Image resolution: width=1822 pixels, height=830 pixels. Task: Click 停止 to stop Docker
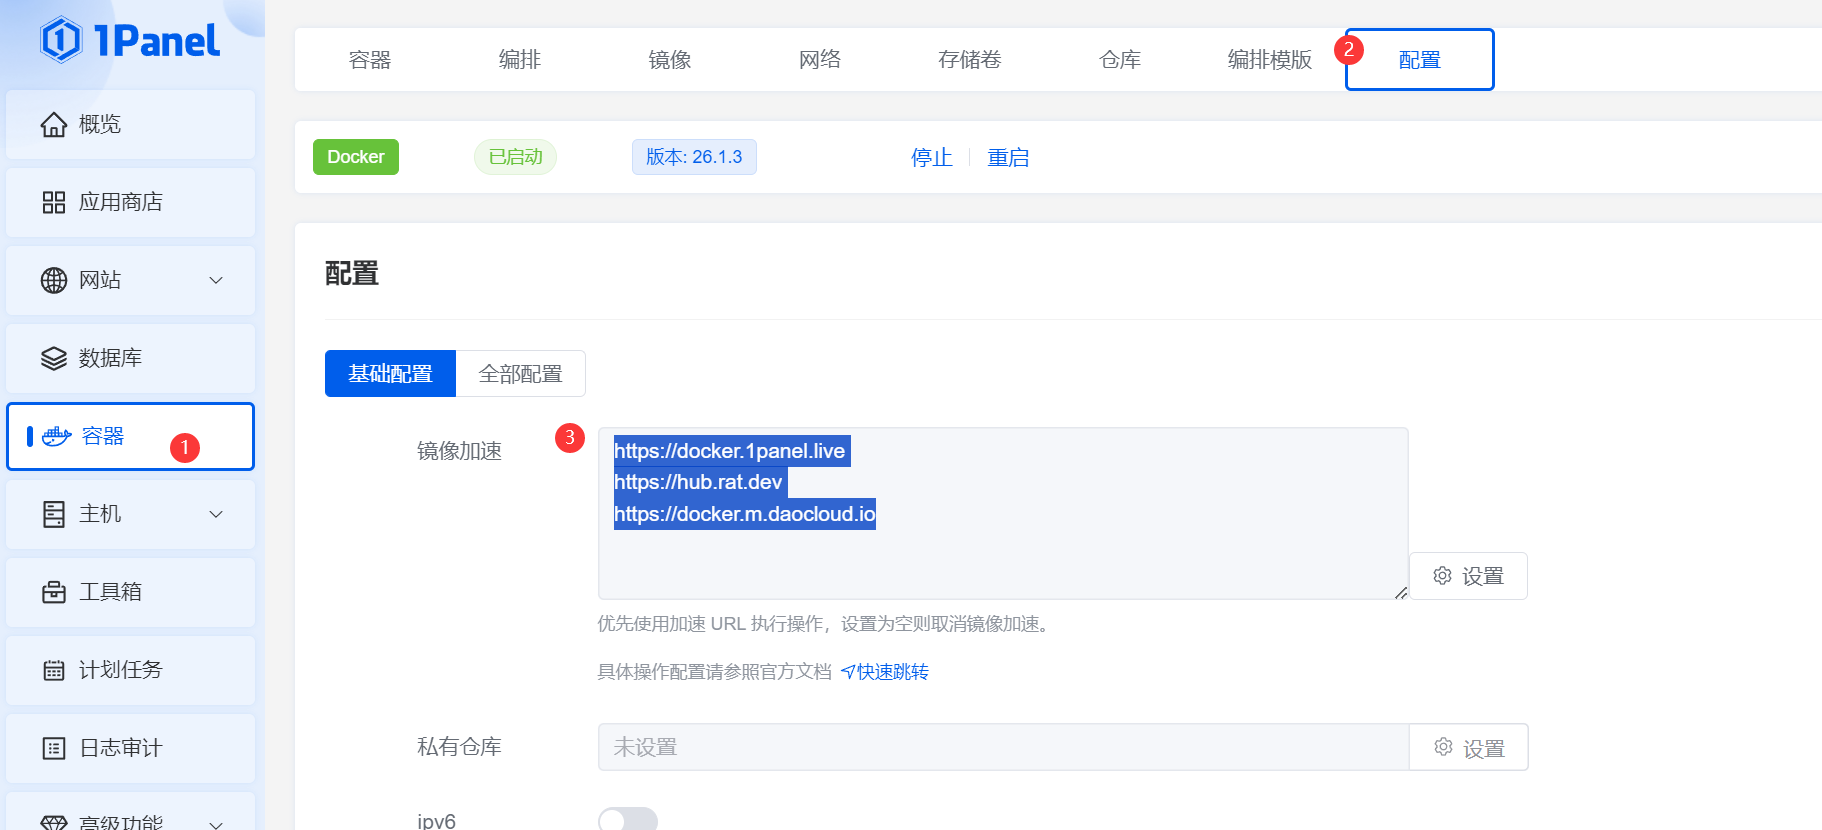coord(931,158)
